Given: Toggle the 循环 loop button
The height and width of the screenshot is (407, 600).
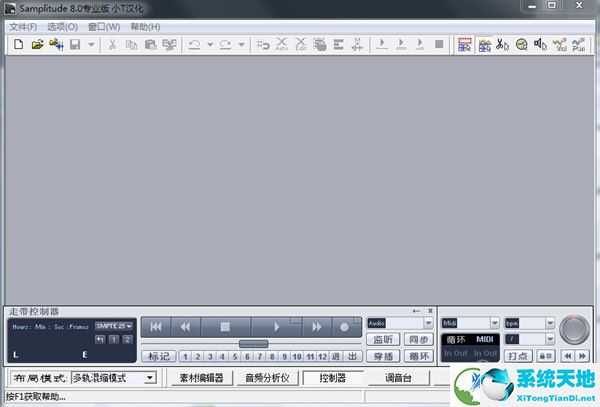Looking at the screenshot, I should pyautogui.click(x=419, y=357).
